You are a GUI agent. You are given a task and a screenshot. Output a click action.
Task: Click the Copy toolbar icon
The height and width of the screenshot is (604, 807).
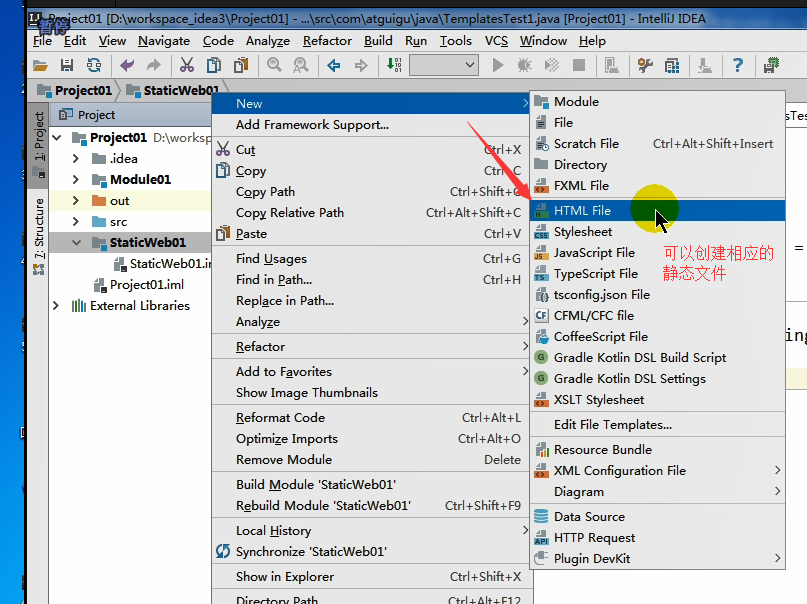point(214,65)
